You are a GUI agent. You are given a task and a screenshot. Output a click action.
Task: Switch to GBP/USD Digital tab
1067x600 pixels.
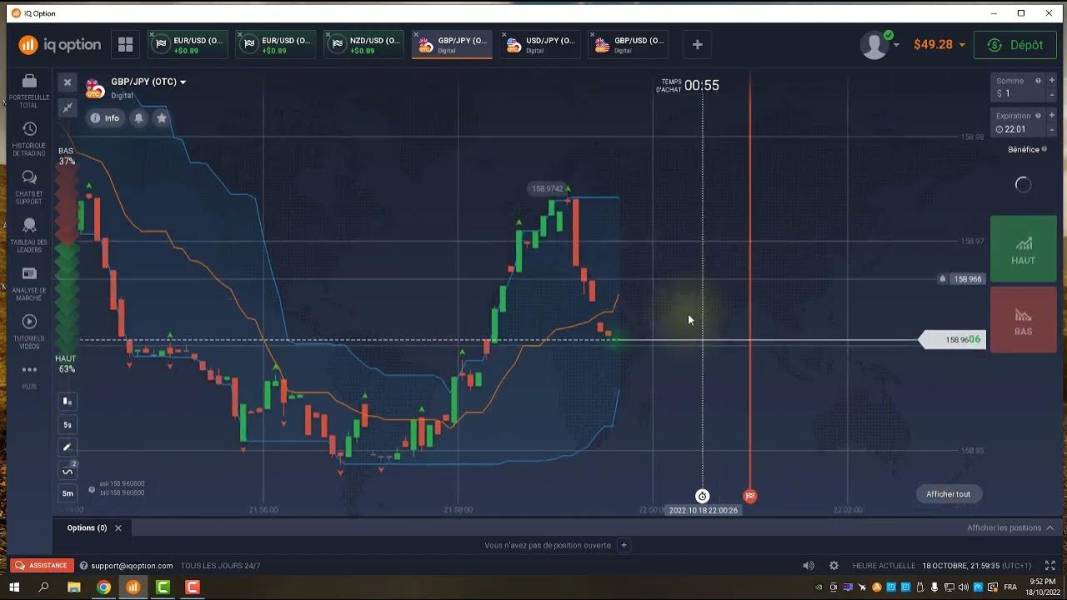click(x=629, y=44)
